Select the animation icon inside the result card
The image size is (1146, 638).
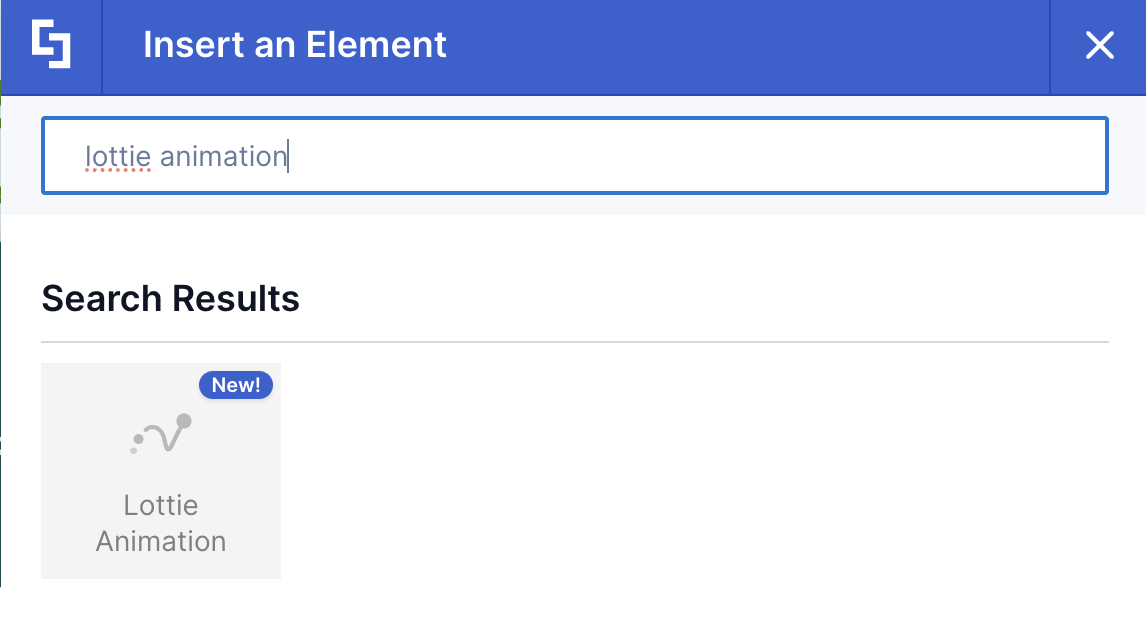(160, 435)
